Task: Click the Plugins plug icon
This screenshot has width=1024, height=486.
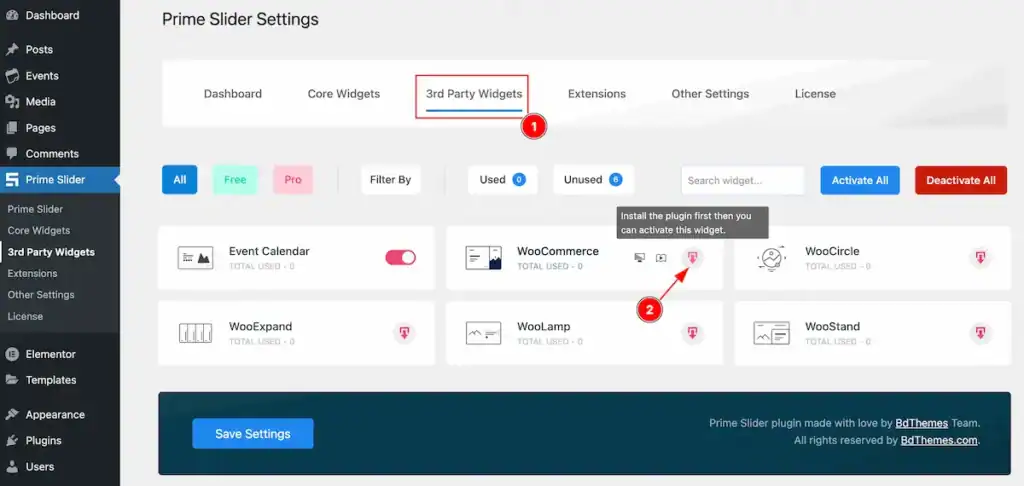Action: 12,441
